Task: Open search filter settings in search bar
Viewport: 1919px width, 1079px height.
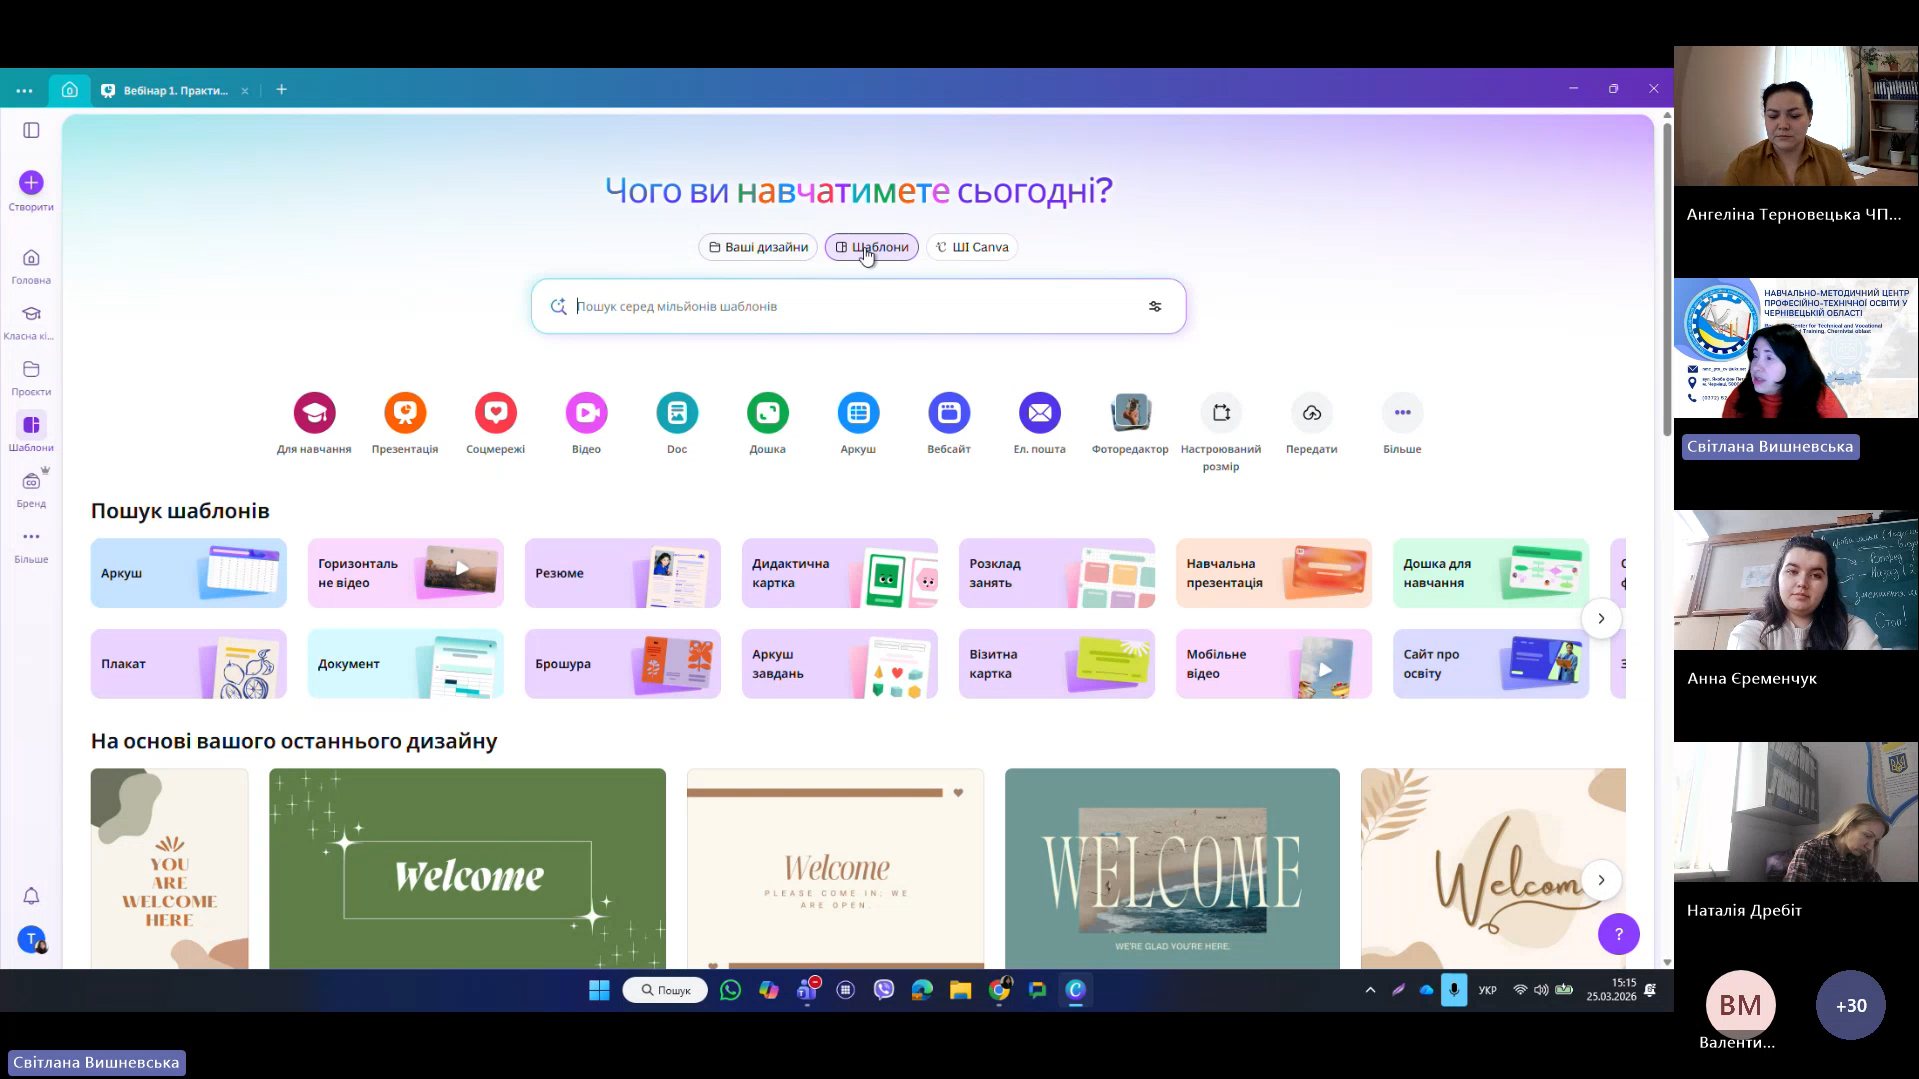Action: click(x=1154, y=307)
